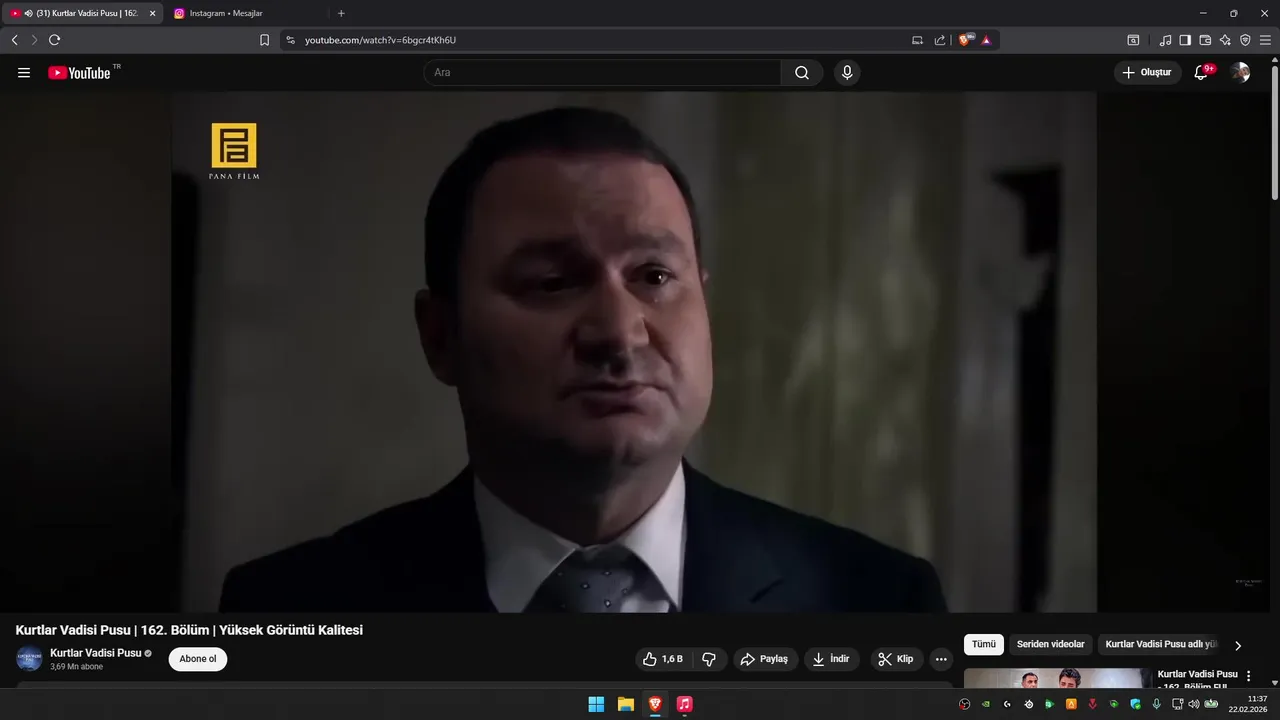This screenshot has width=1280, height=720.
Task: Select Kurtlar Vadisi Pusu adlı filter chip
Action: [1161, 645]
